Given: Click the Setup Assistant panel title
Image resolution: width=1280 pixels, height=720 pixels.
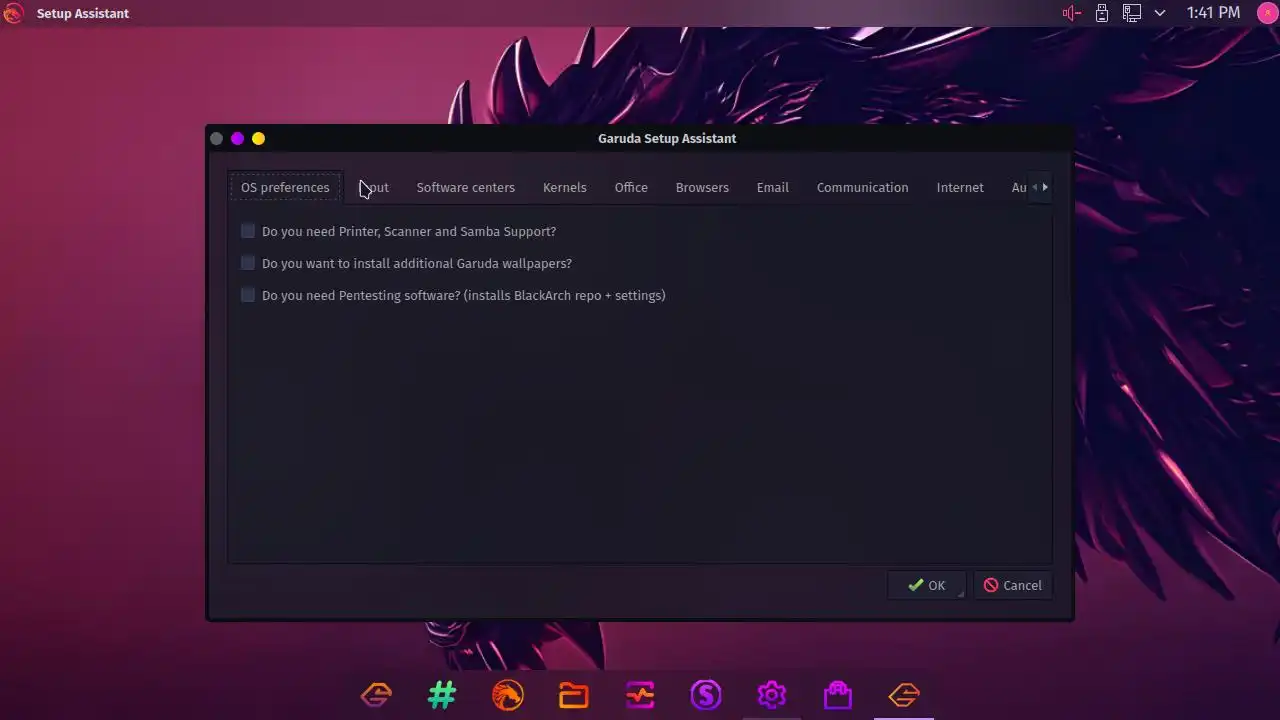Looking at the screenshot, I should (83, 13).
